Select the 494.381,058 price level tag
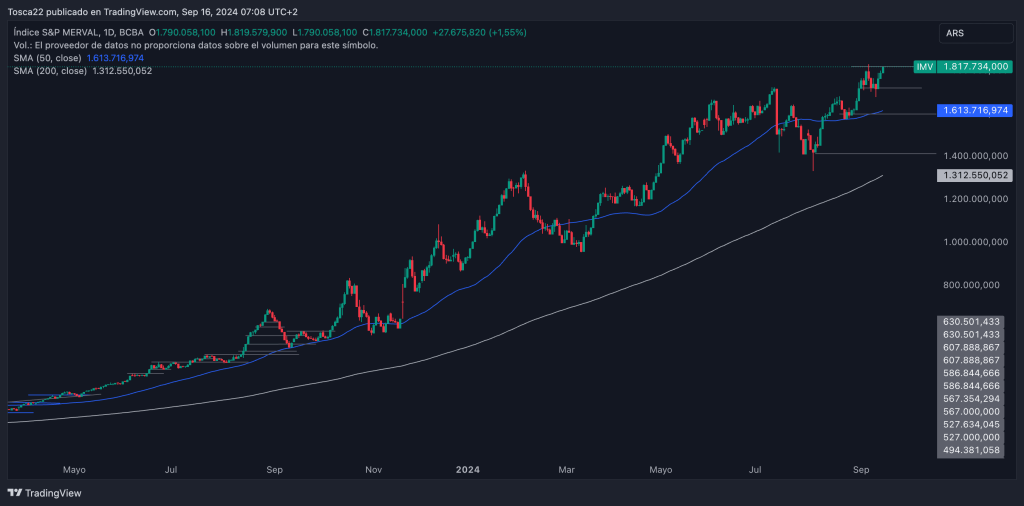This screenshot has width=1024, height=506. point(971,450)
